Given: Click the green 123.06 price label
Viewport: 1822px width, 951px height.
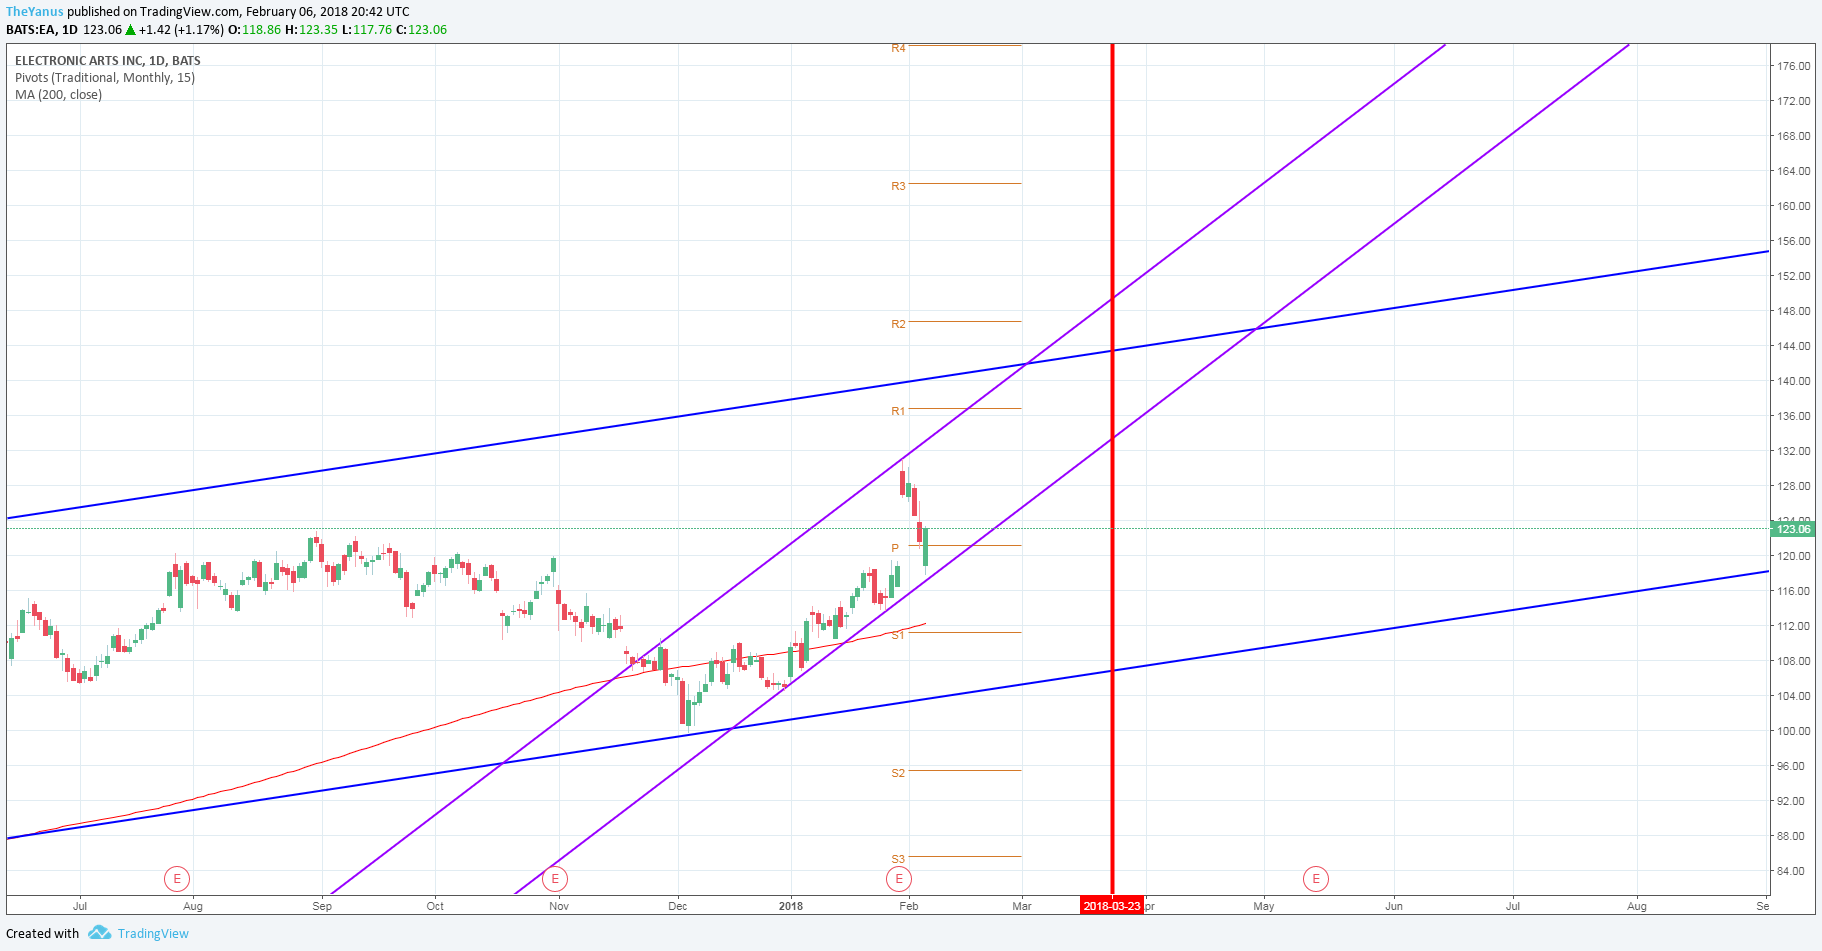Looking at the screenshot, I should [x=1793, y=529].
